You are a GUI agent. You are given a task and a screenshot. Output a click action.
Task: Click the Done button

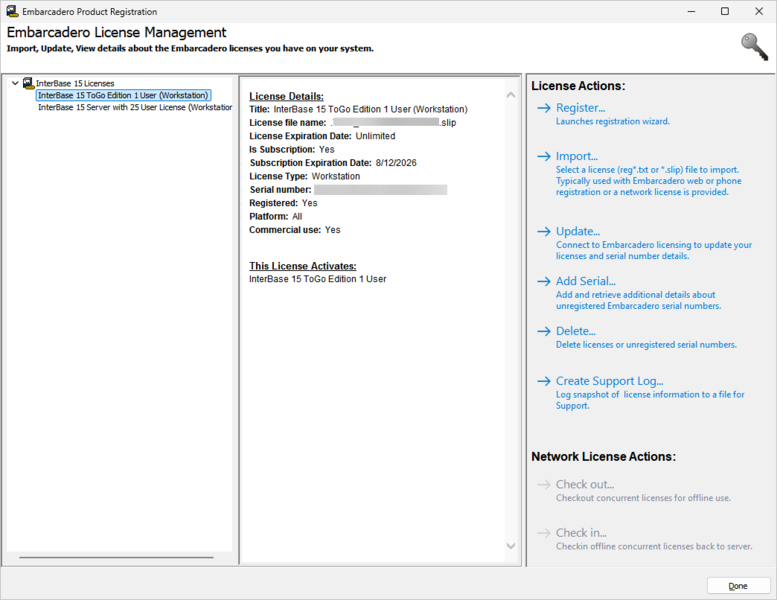click(x=738, y=586)
